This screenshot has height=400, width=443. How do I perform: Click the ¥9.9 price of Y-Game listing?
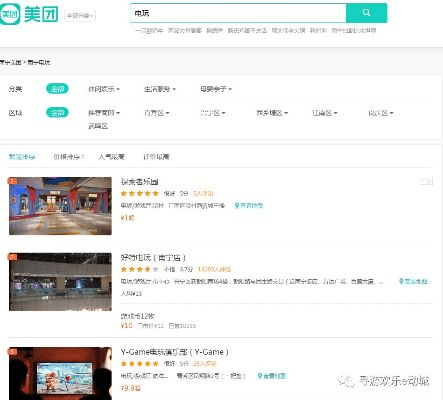pyautogui.click(x=130, y=388)
